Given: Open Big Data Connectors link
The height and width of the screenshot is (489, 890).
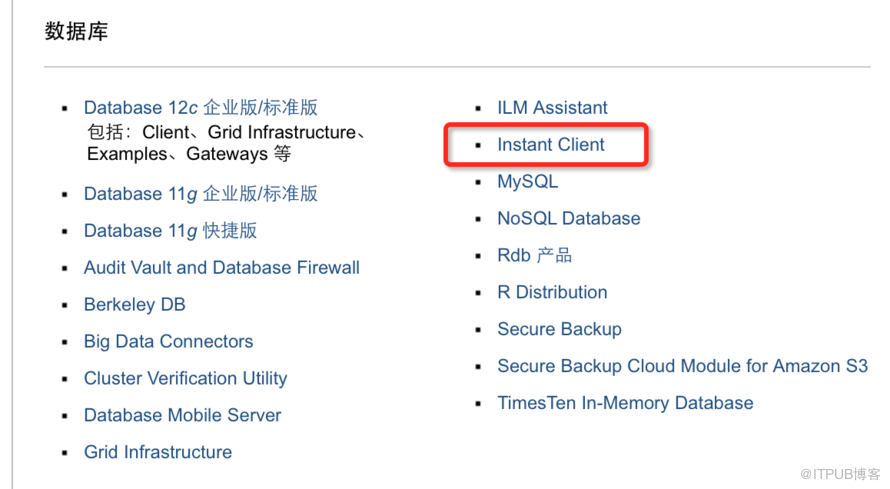Looking at the screenshot, I should click(x=169, y=342).
